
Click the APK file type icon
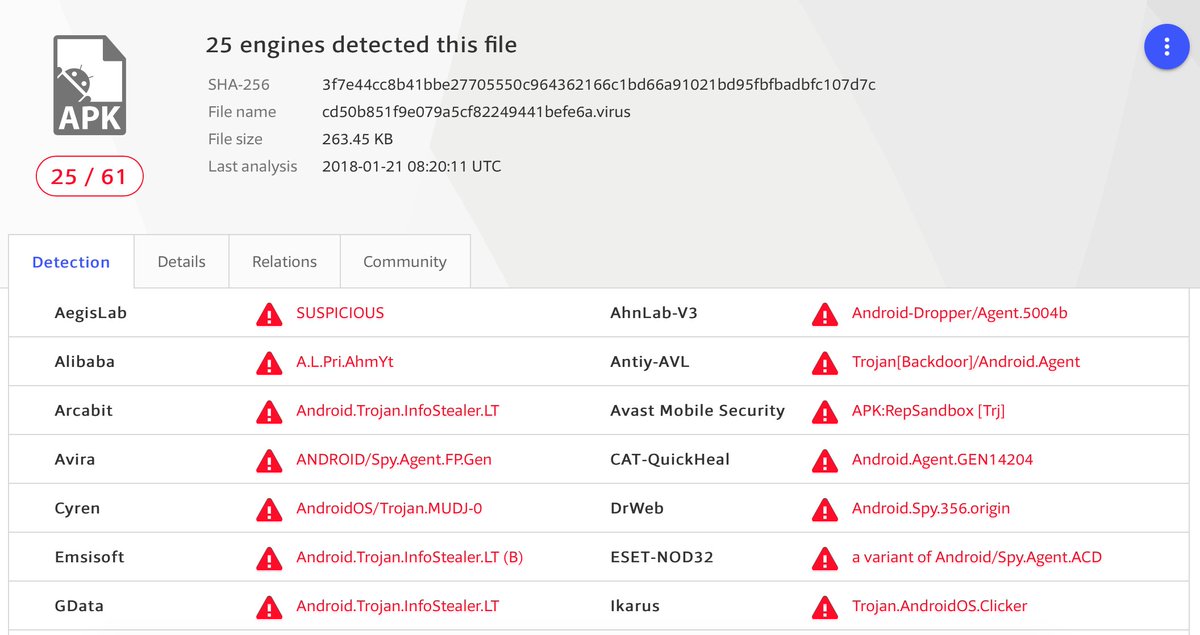click(90, 85)
